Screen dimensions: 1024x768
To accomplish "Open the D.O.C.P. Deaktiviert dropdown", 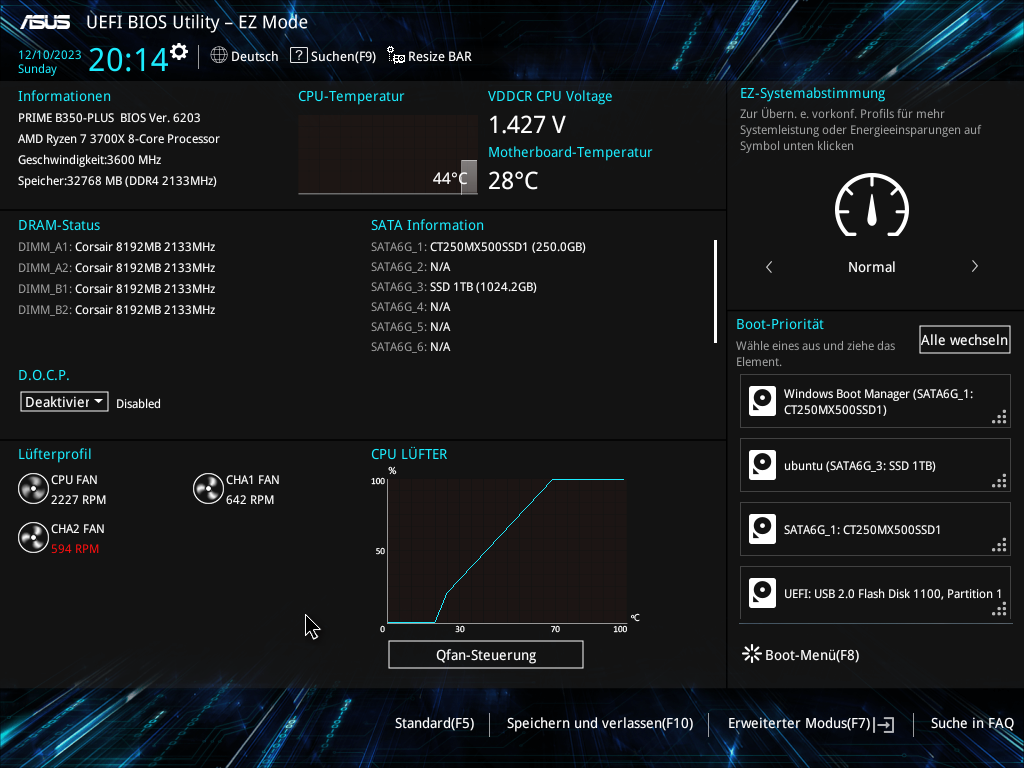I will tap(64, 402).
